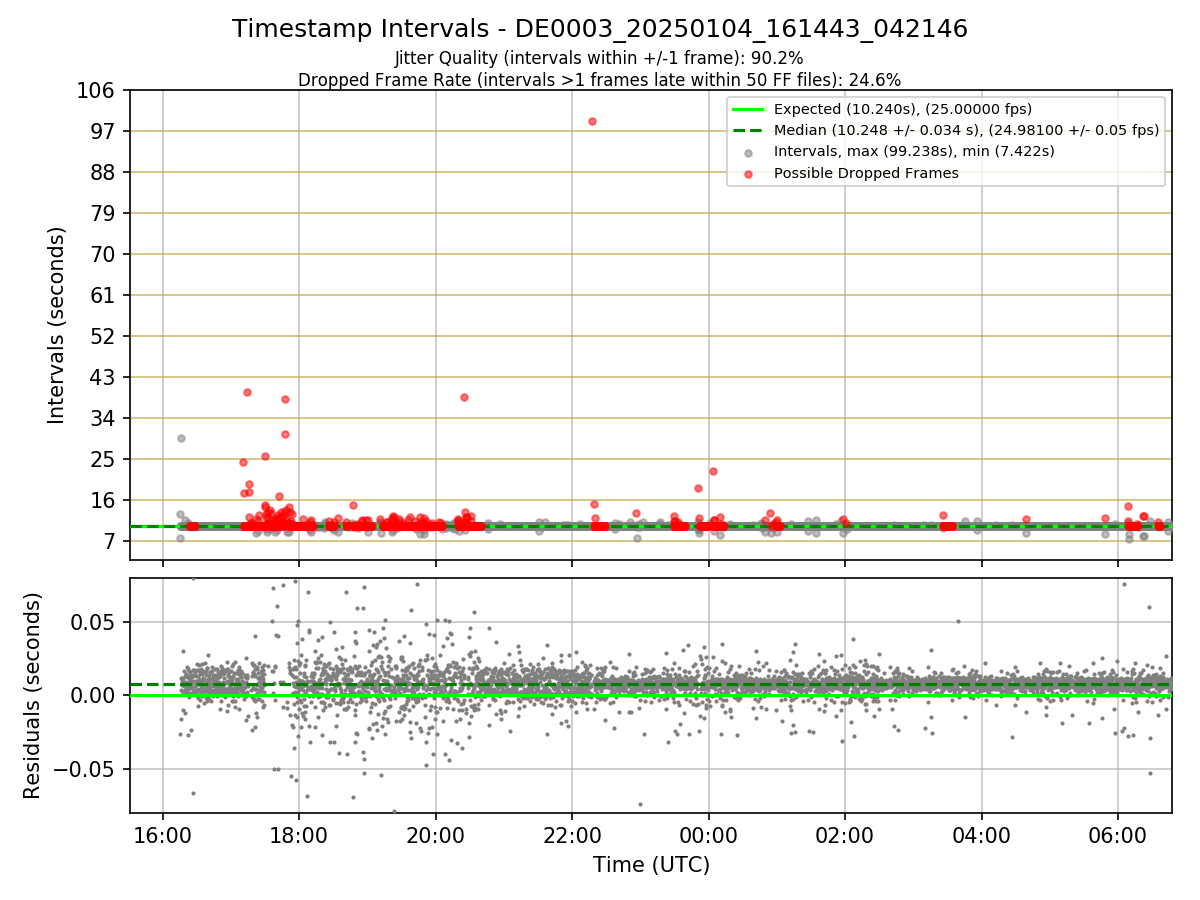This screenshot has height=900, width=1200.
Task: Click y-axis tick label '70'
Action: tap(103, 255)
